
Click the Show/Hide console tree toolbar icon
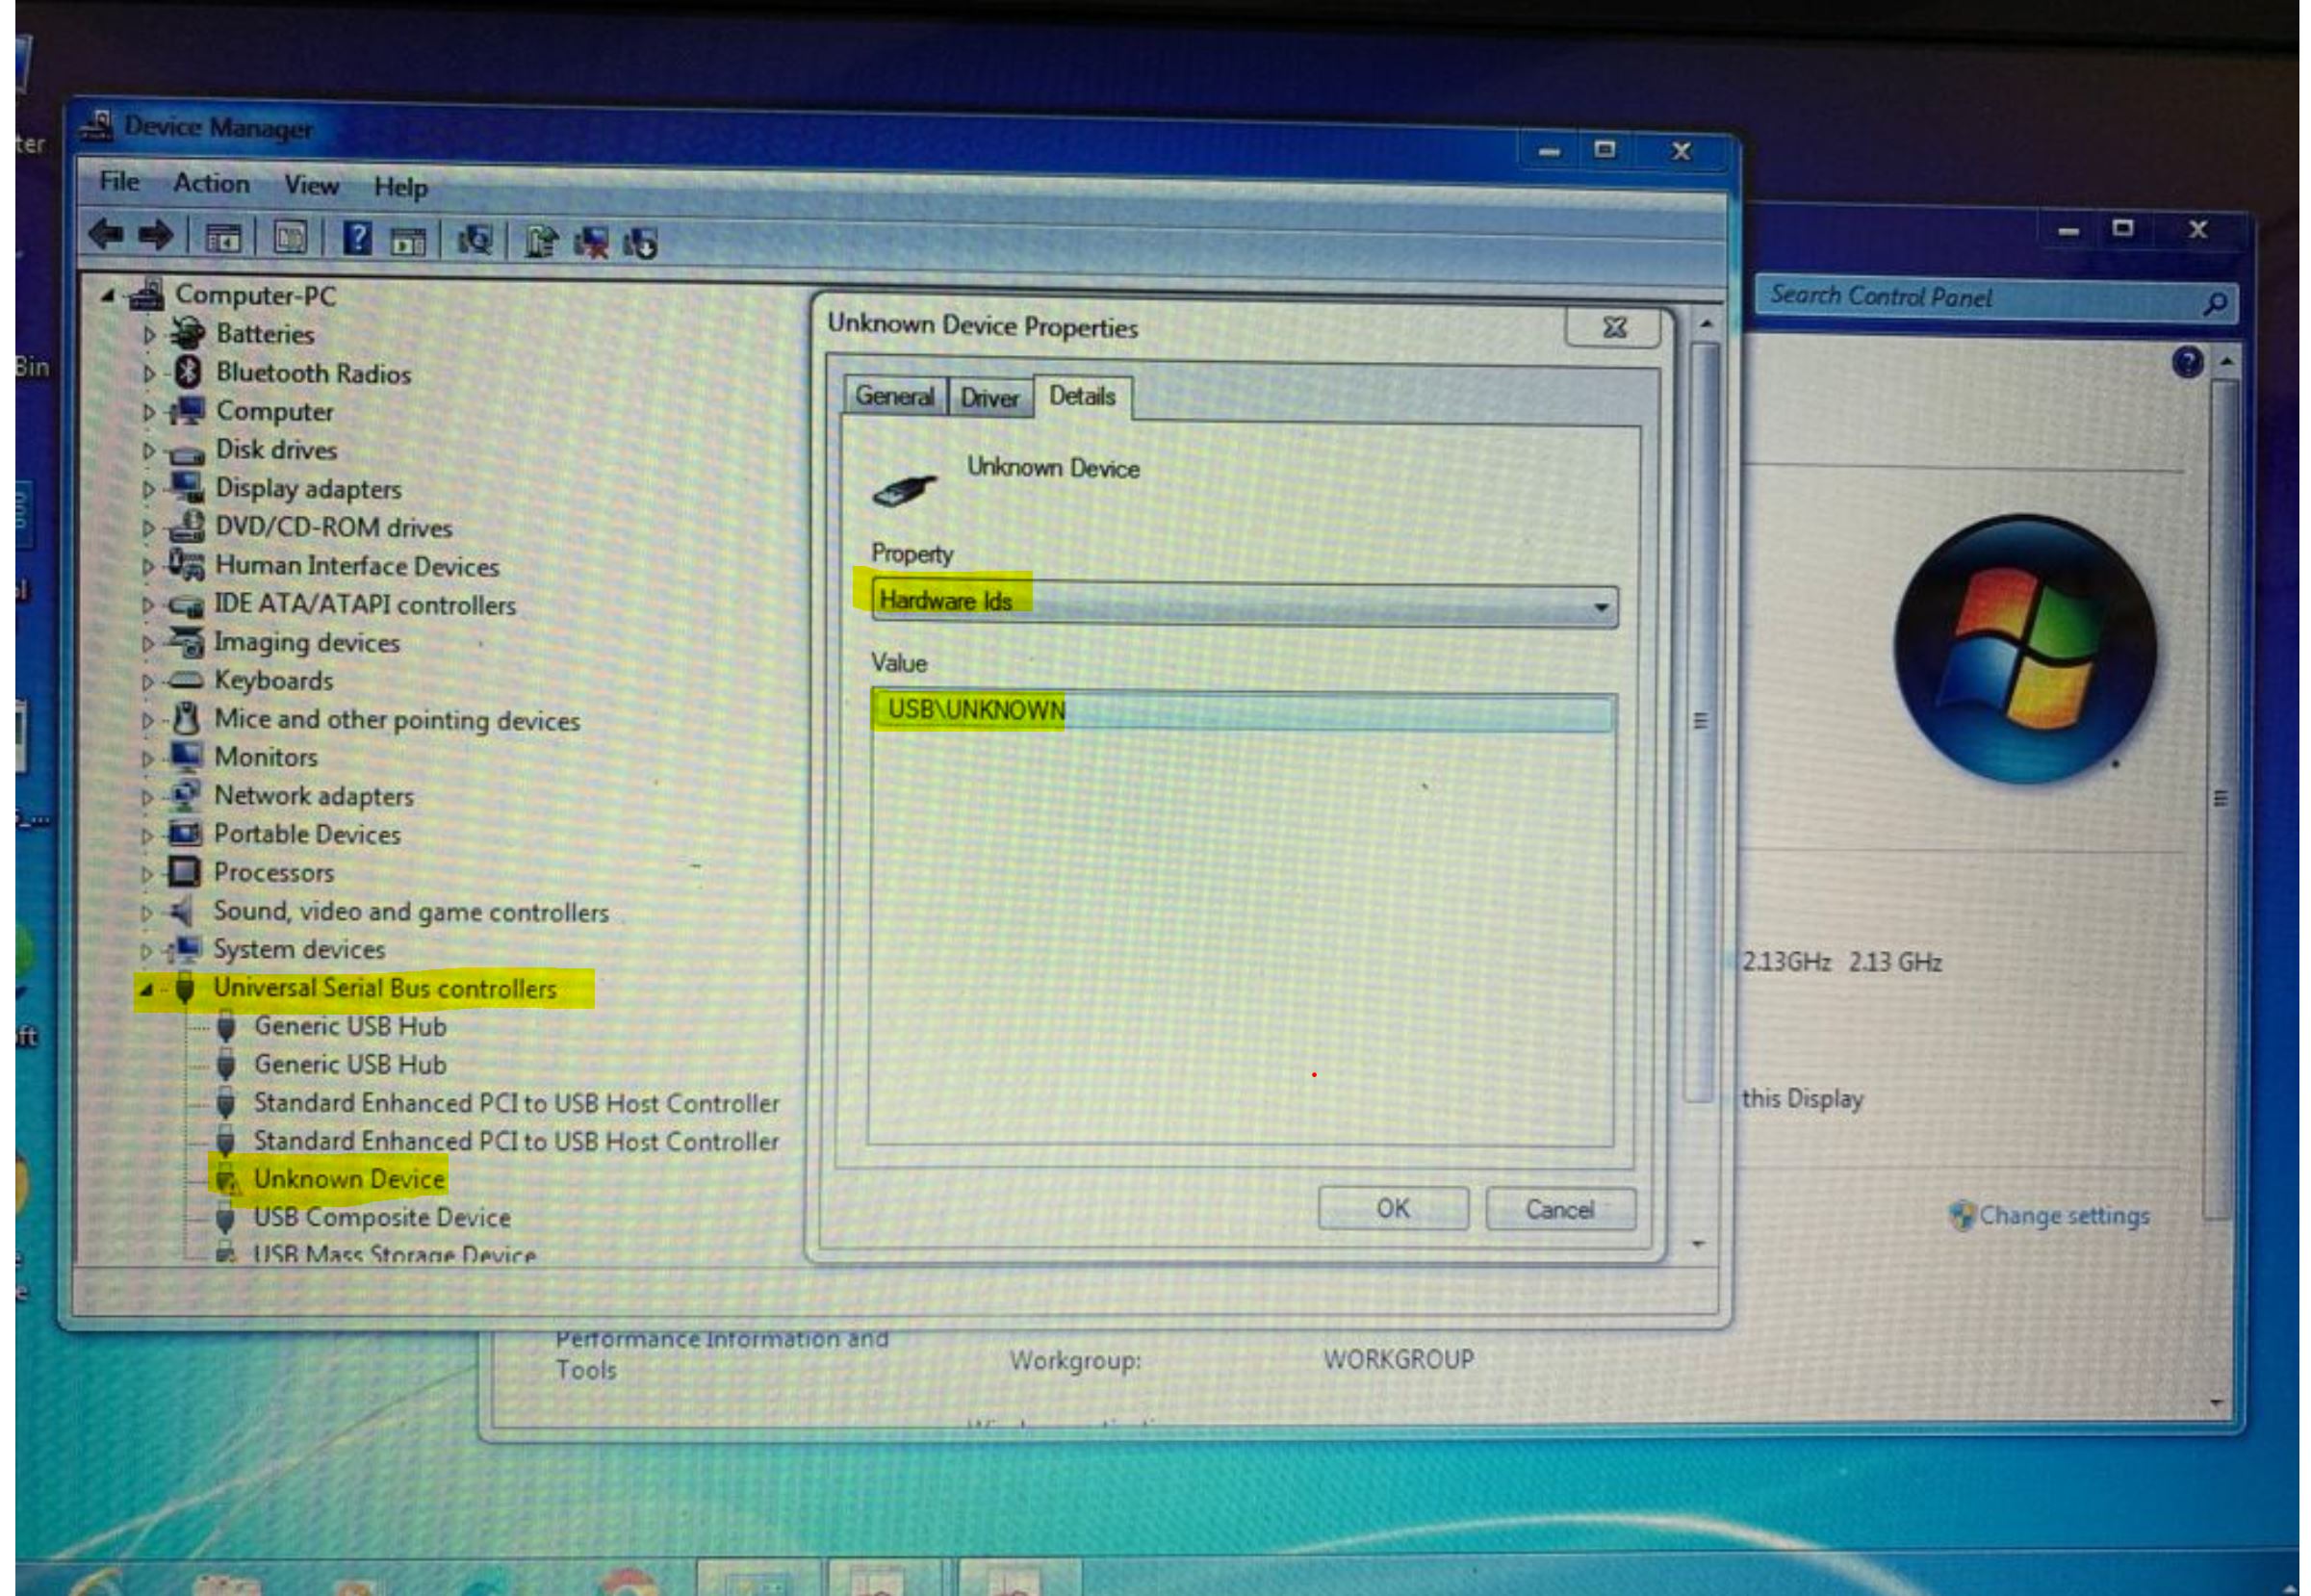tap(224, 238)
